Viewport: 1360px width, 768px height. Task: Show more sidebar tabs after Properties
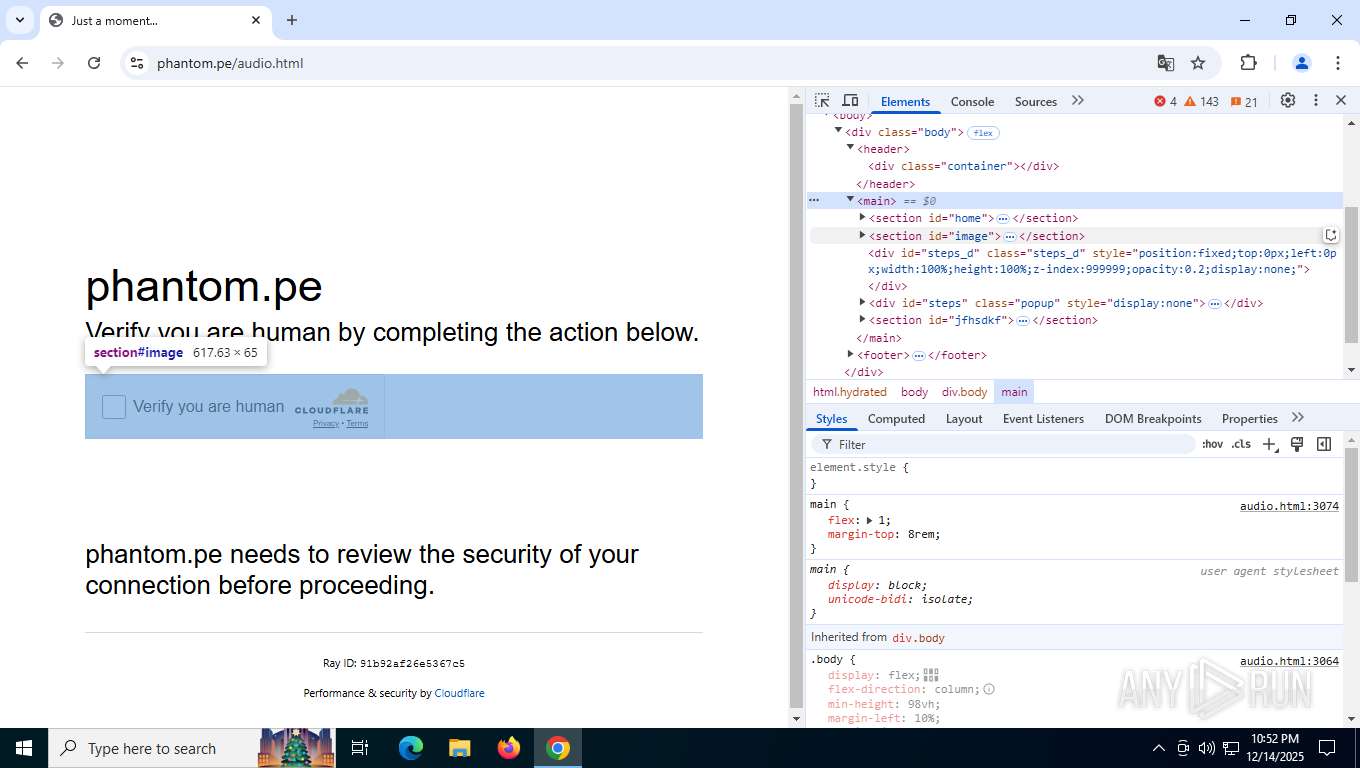coord(1298,418)
